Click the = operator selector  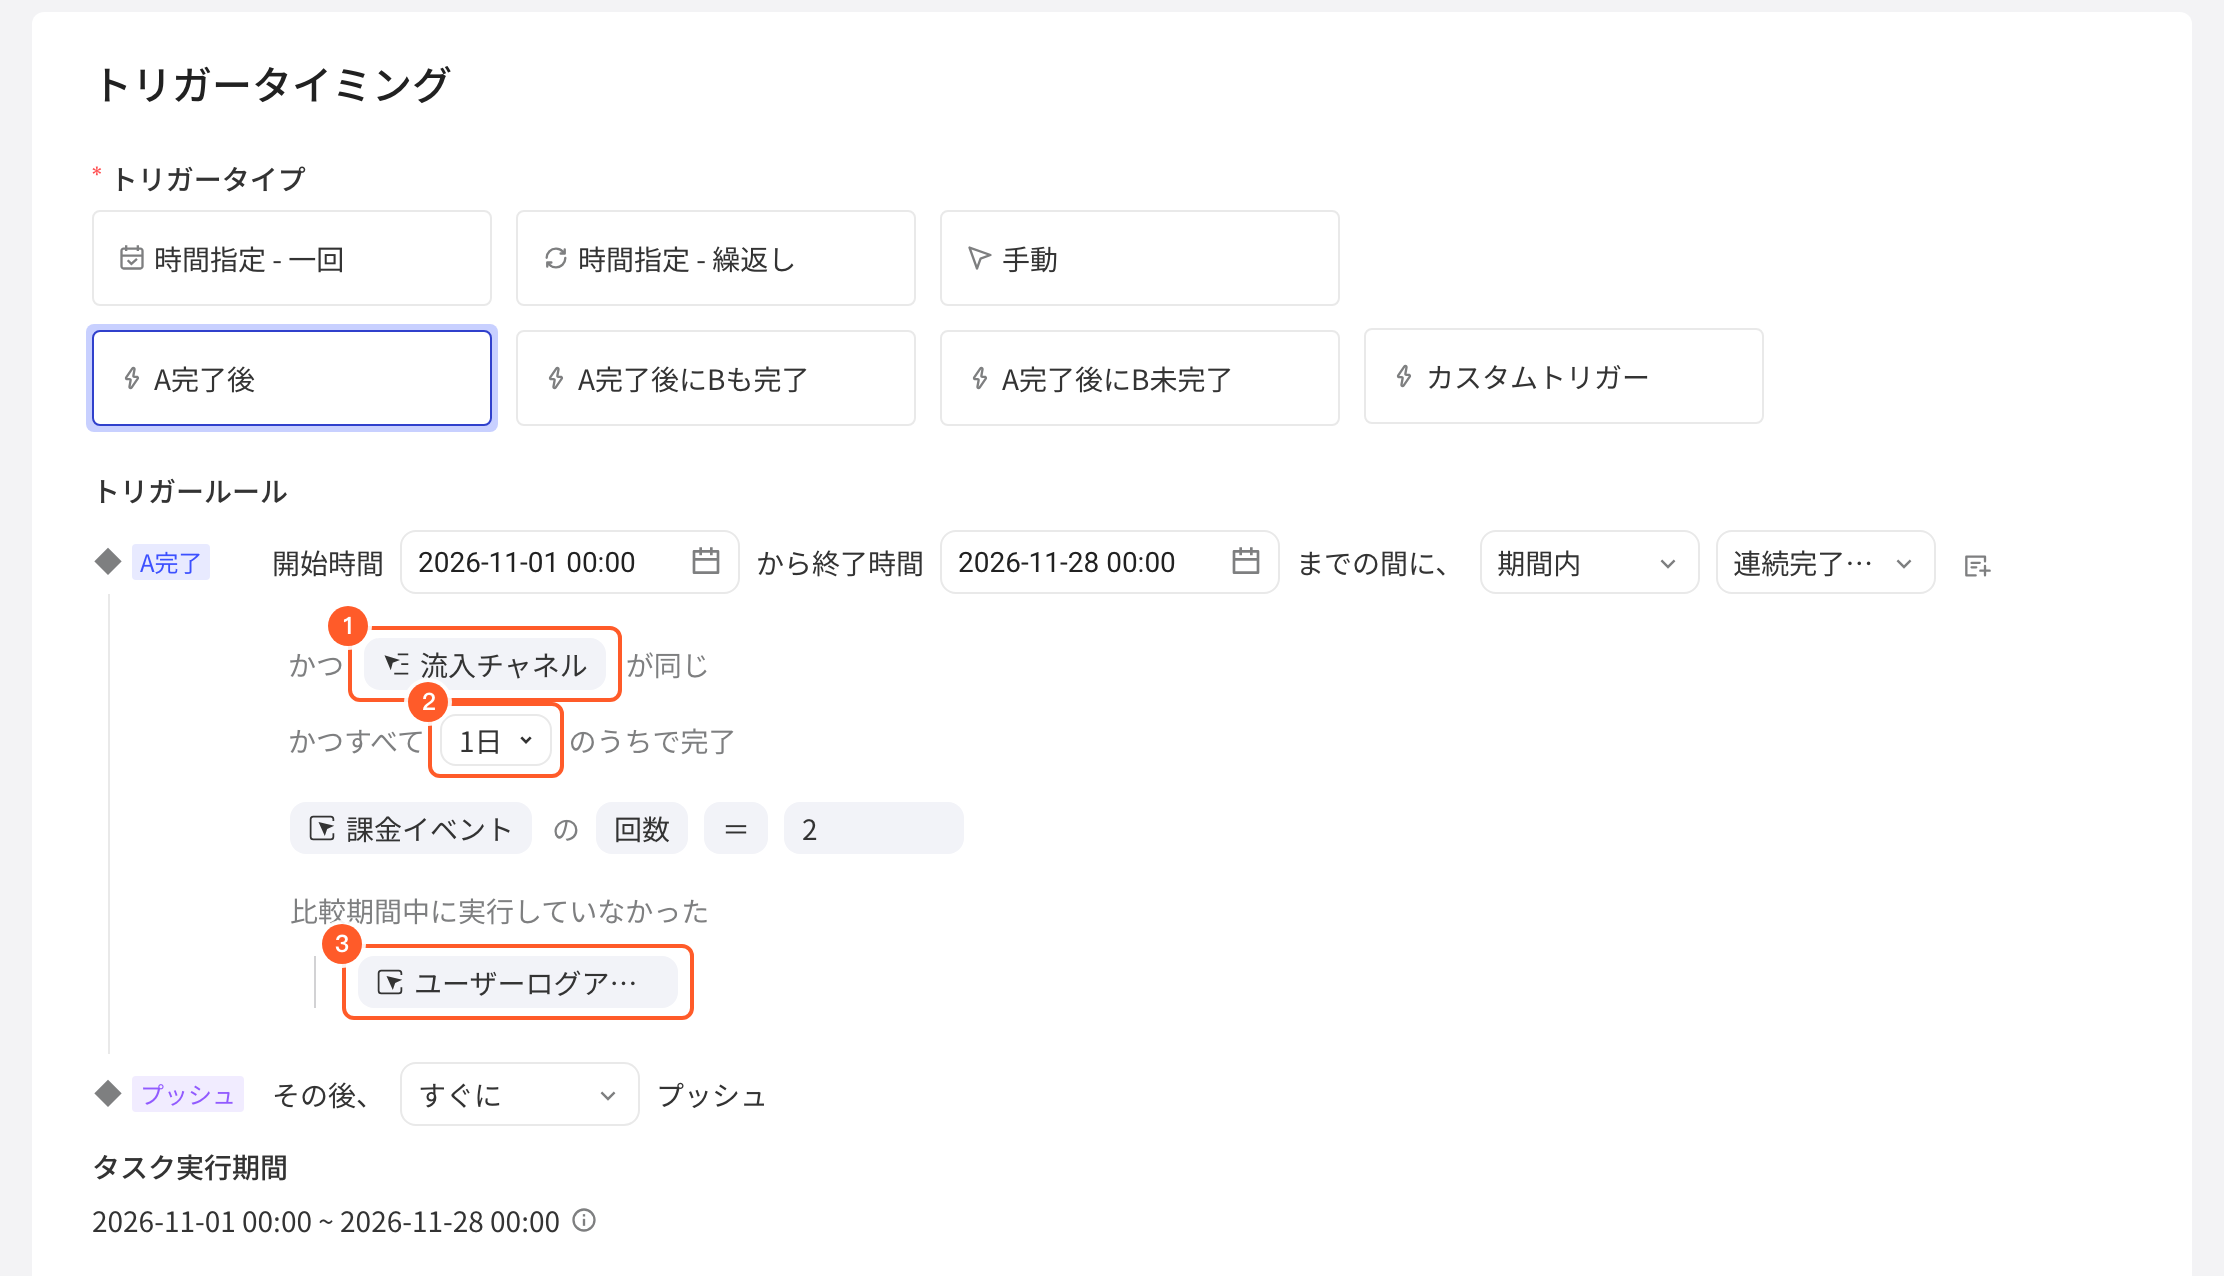click(736, 828)
